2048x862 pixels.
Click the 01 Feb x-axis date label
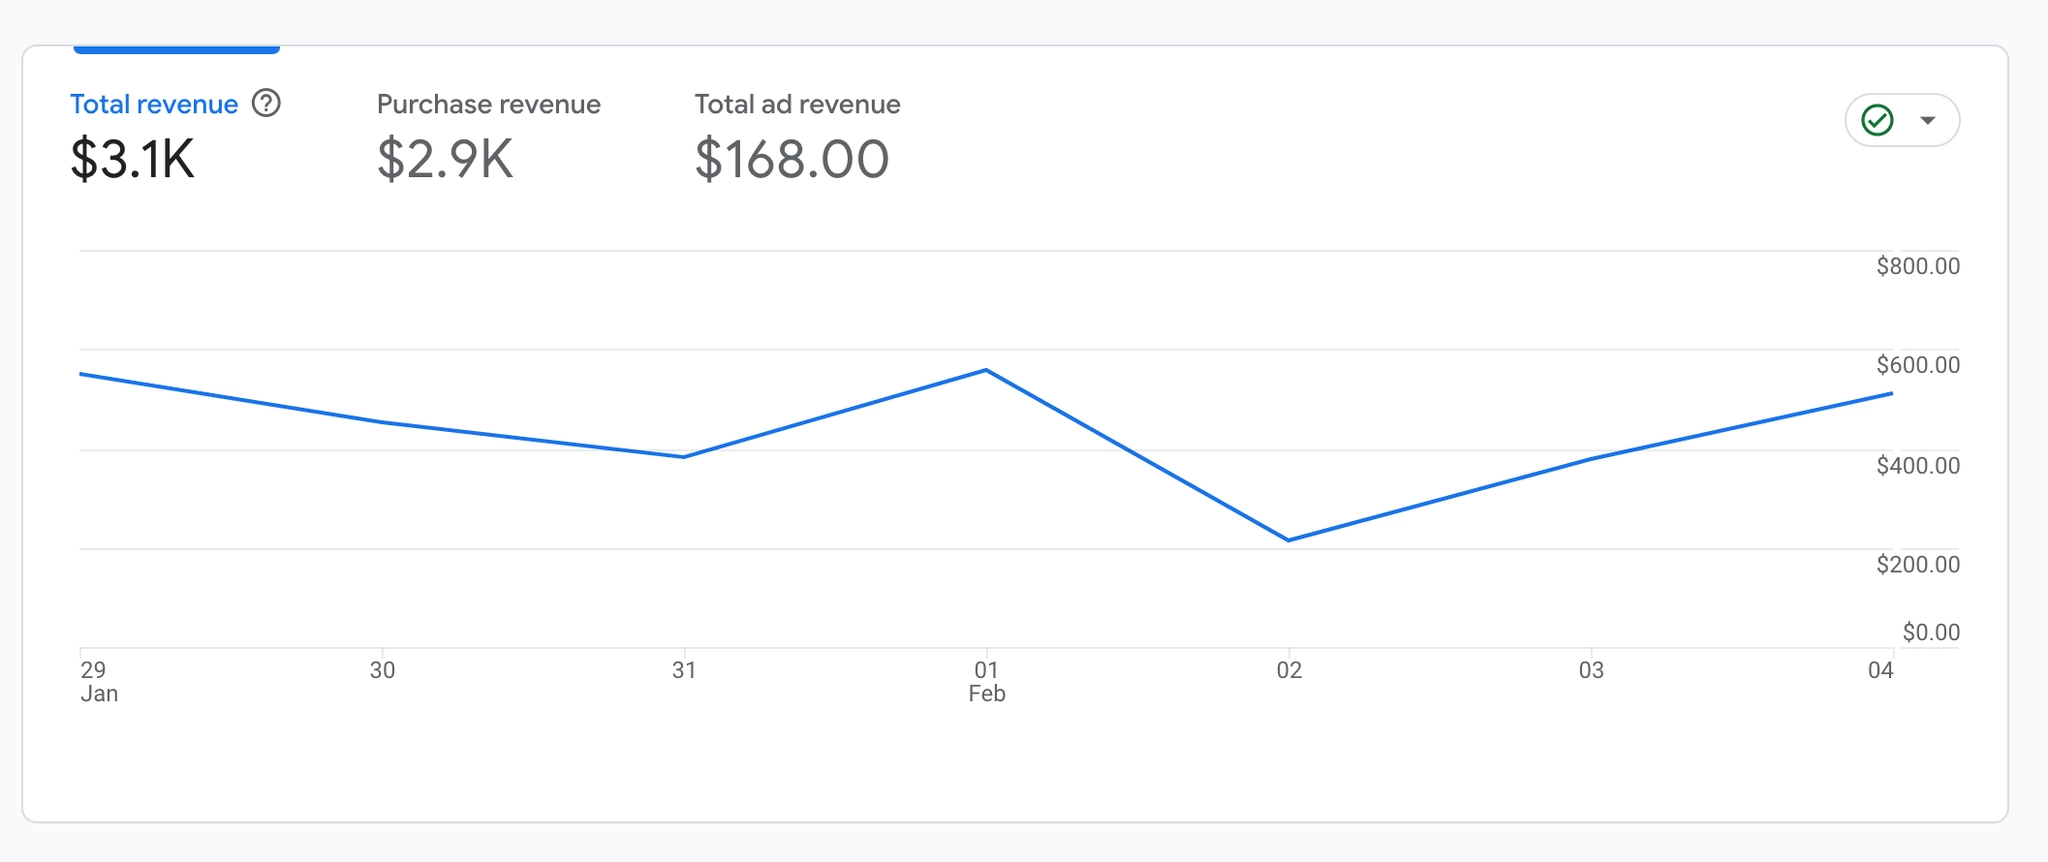tap(986, 681)
